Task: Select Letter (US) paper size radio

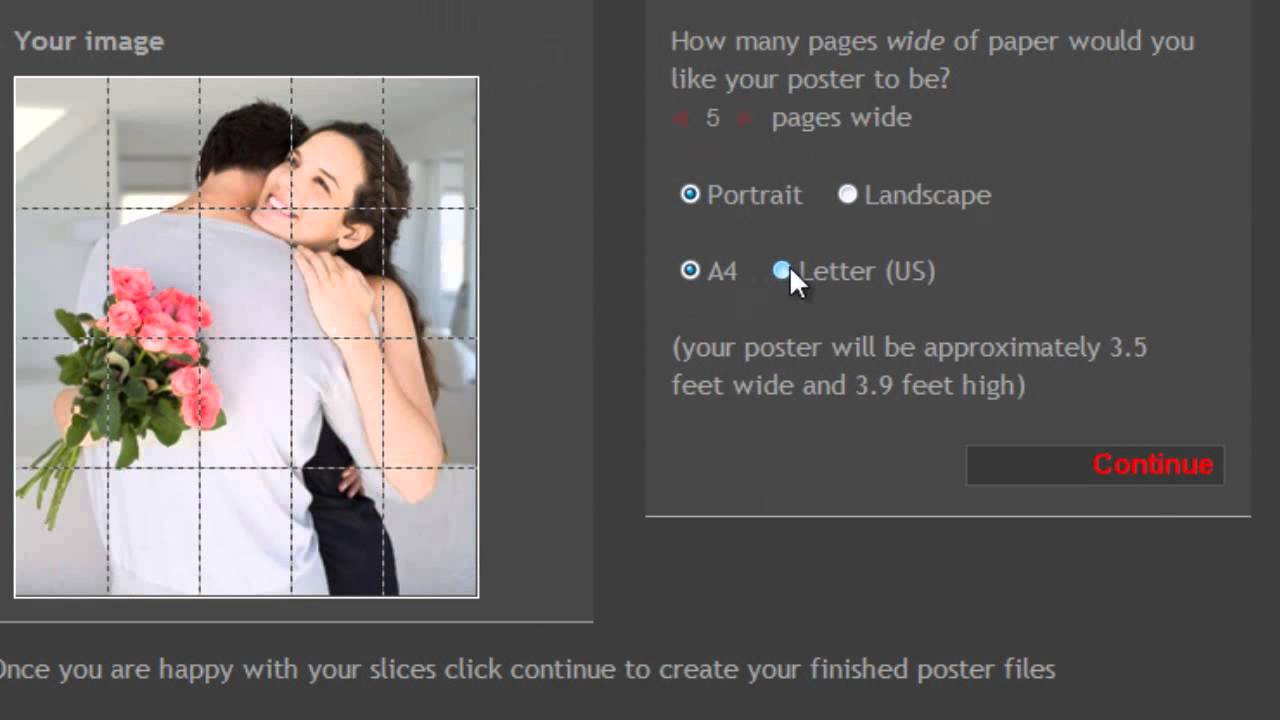Action: (x=782, y=270)
